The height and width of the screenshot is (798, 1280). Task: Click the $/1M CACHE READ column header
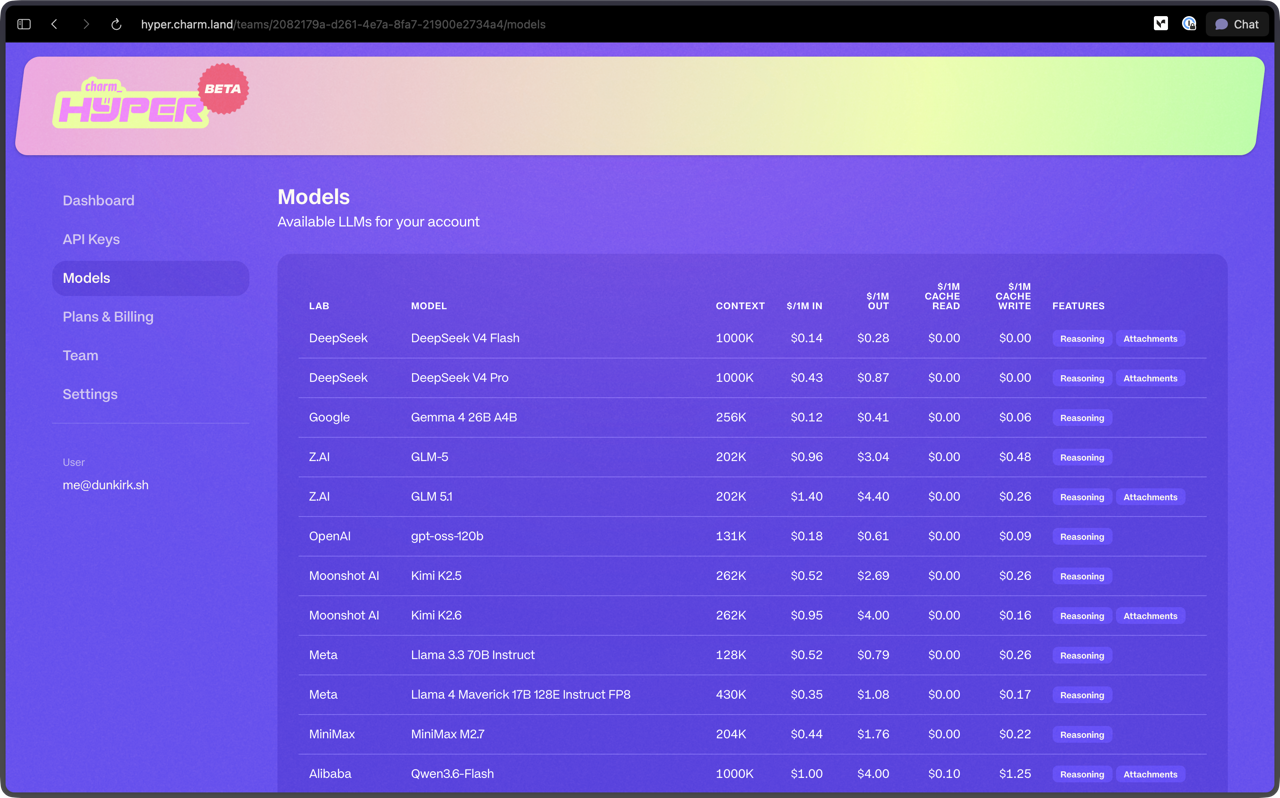click(x=943, y=296)
